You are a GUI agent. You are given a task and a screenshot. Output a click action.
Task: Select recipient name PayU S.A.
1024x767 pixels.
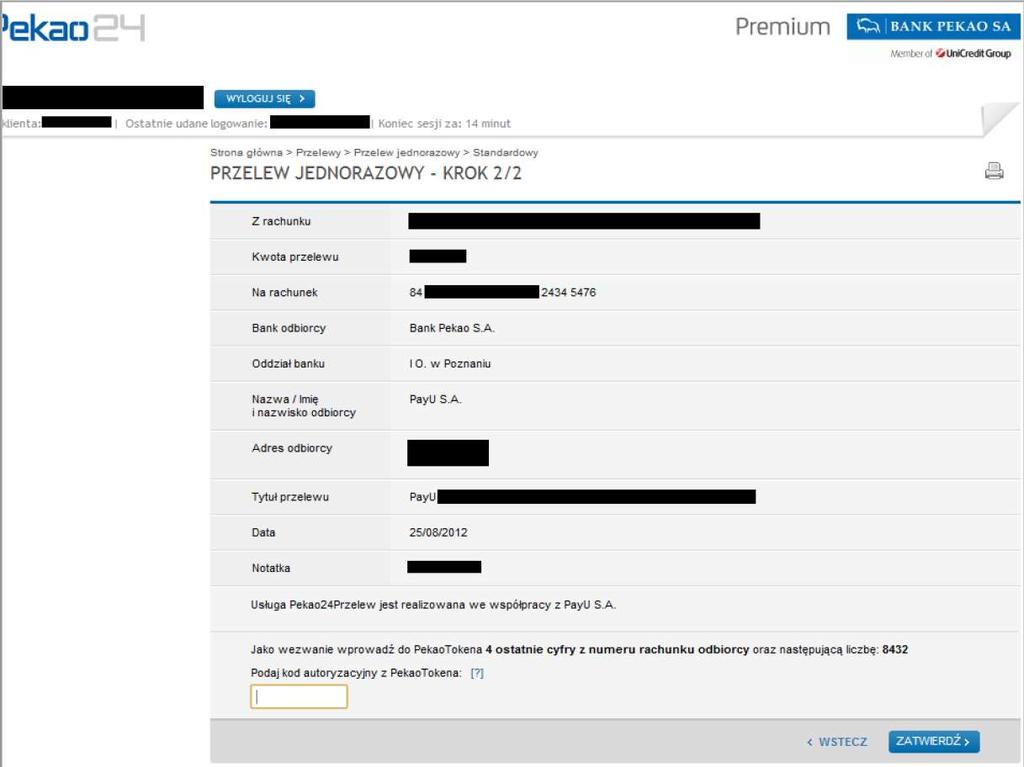(436, 399)
